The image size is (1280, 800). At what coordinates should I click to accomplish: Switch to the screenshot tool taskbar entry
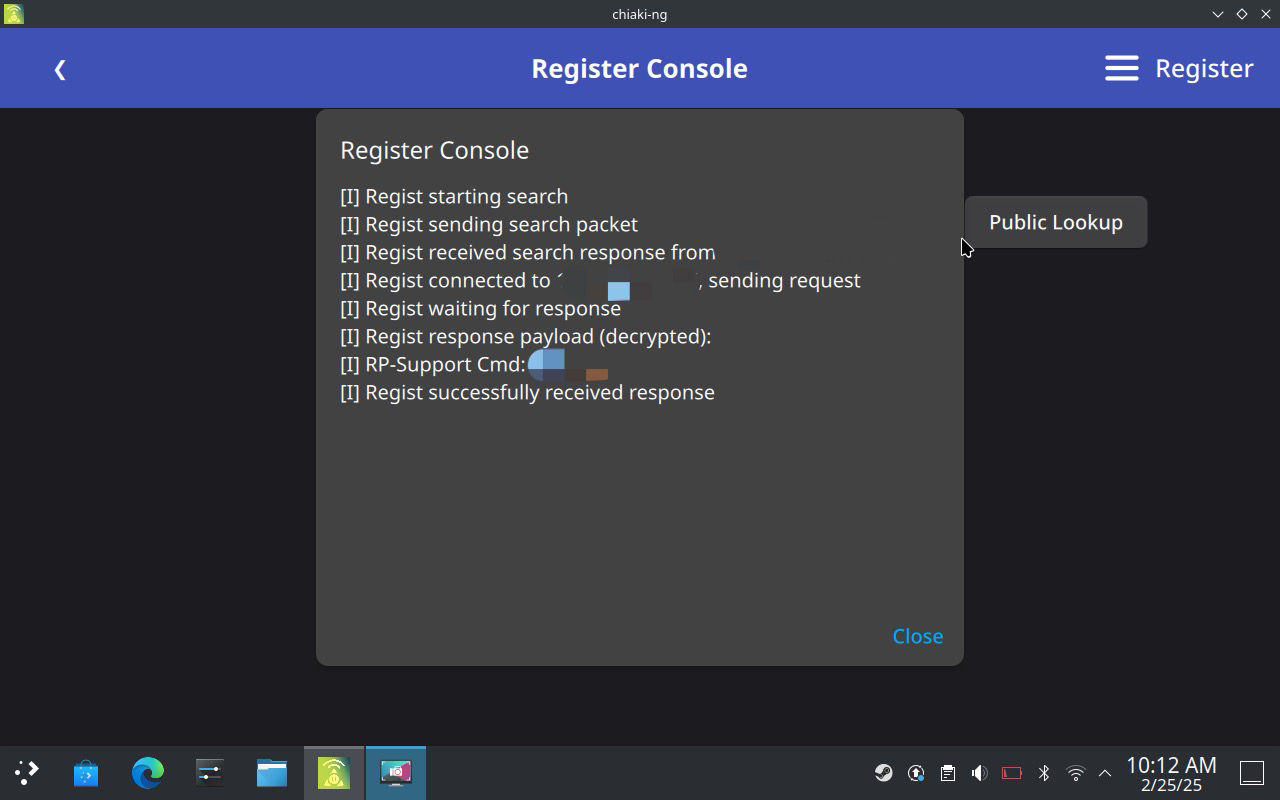click(x=396, y=773)
